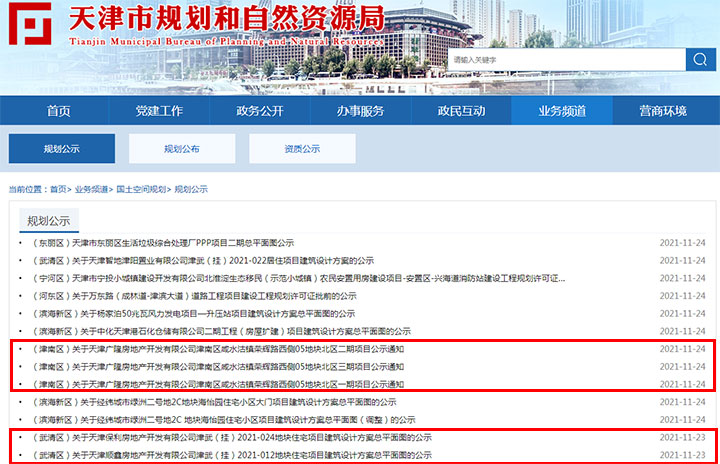
Task: Open the 政务公开 navigation item
Action: [x=260, y=111]
